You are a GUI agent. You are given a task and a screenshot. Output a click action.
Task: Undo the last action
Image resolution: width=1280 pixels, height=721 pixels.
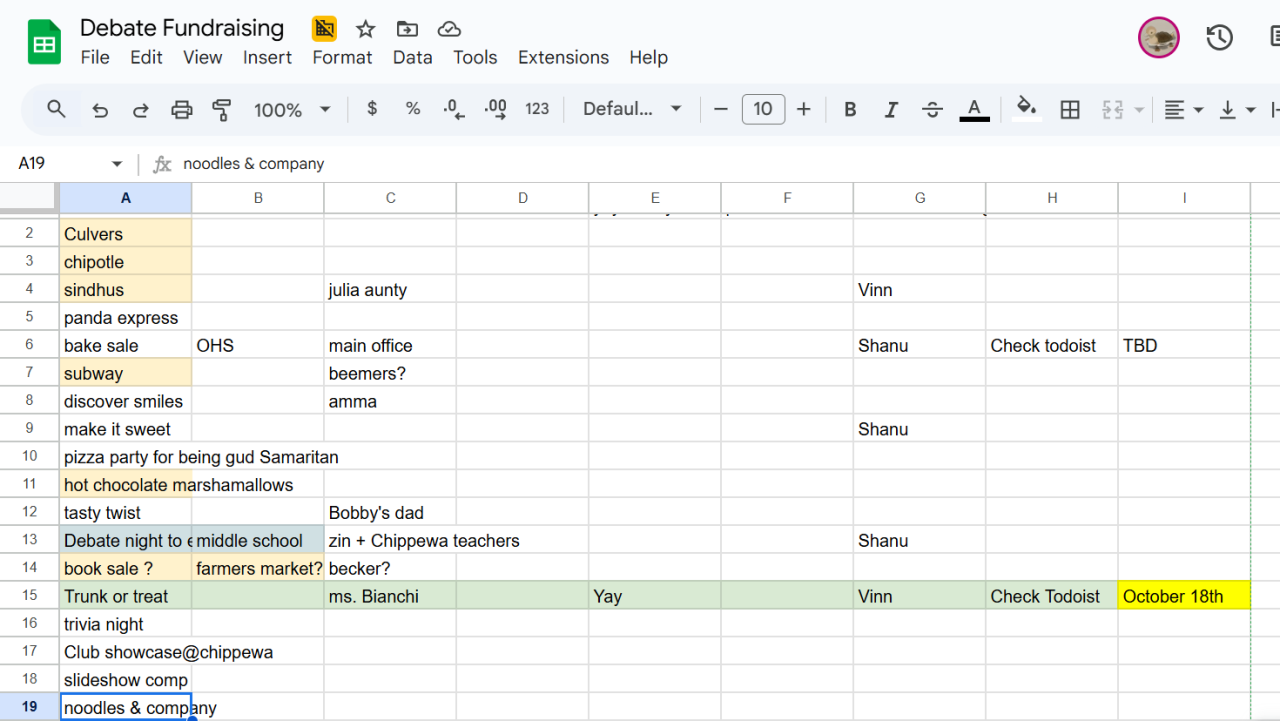pyautogui.click(x=100, y=109)
